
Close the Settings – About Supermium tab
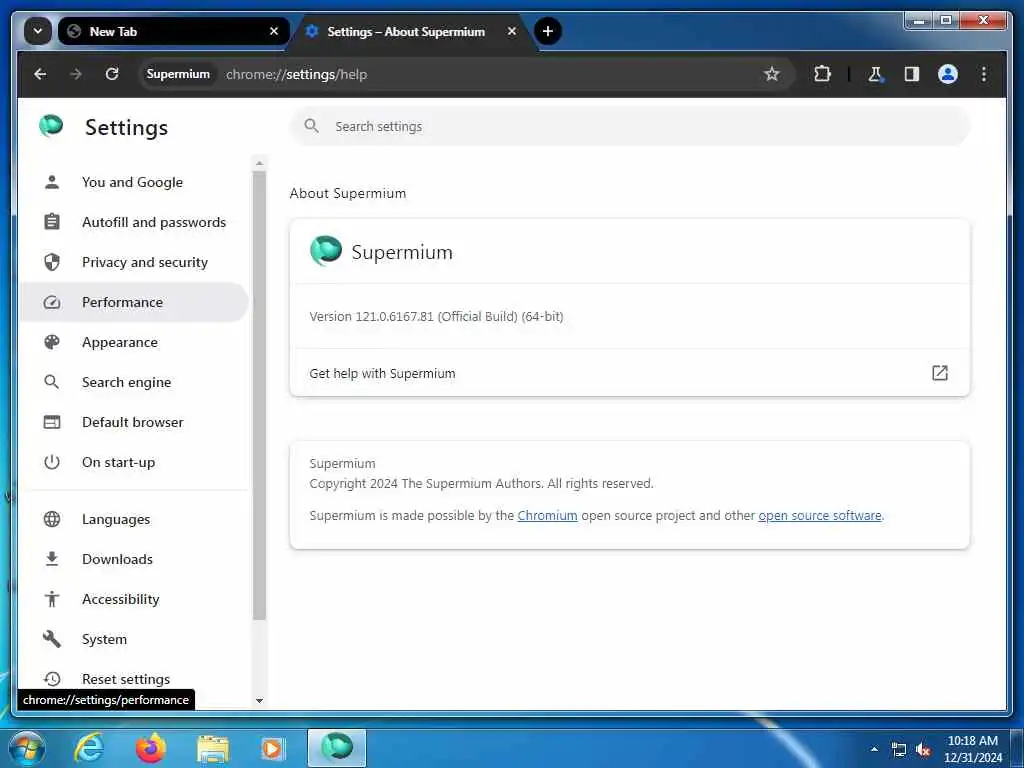point(512,31)
